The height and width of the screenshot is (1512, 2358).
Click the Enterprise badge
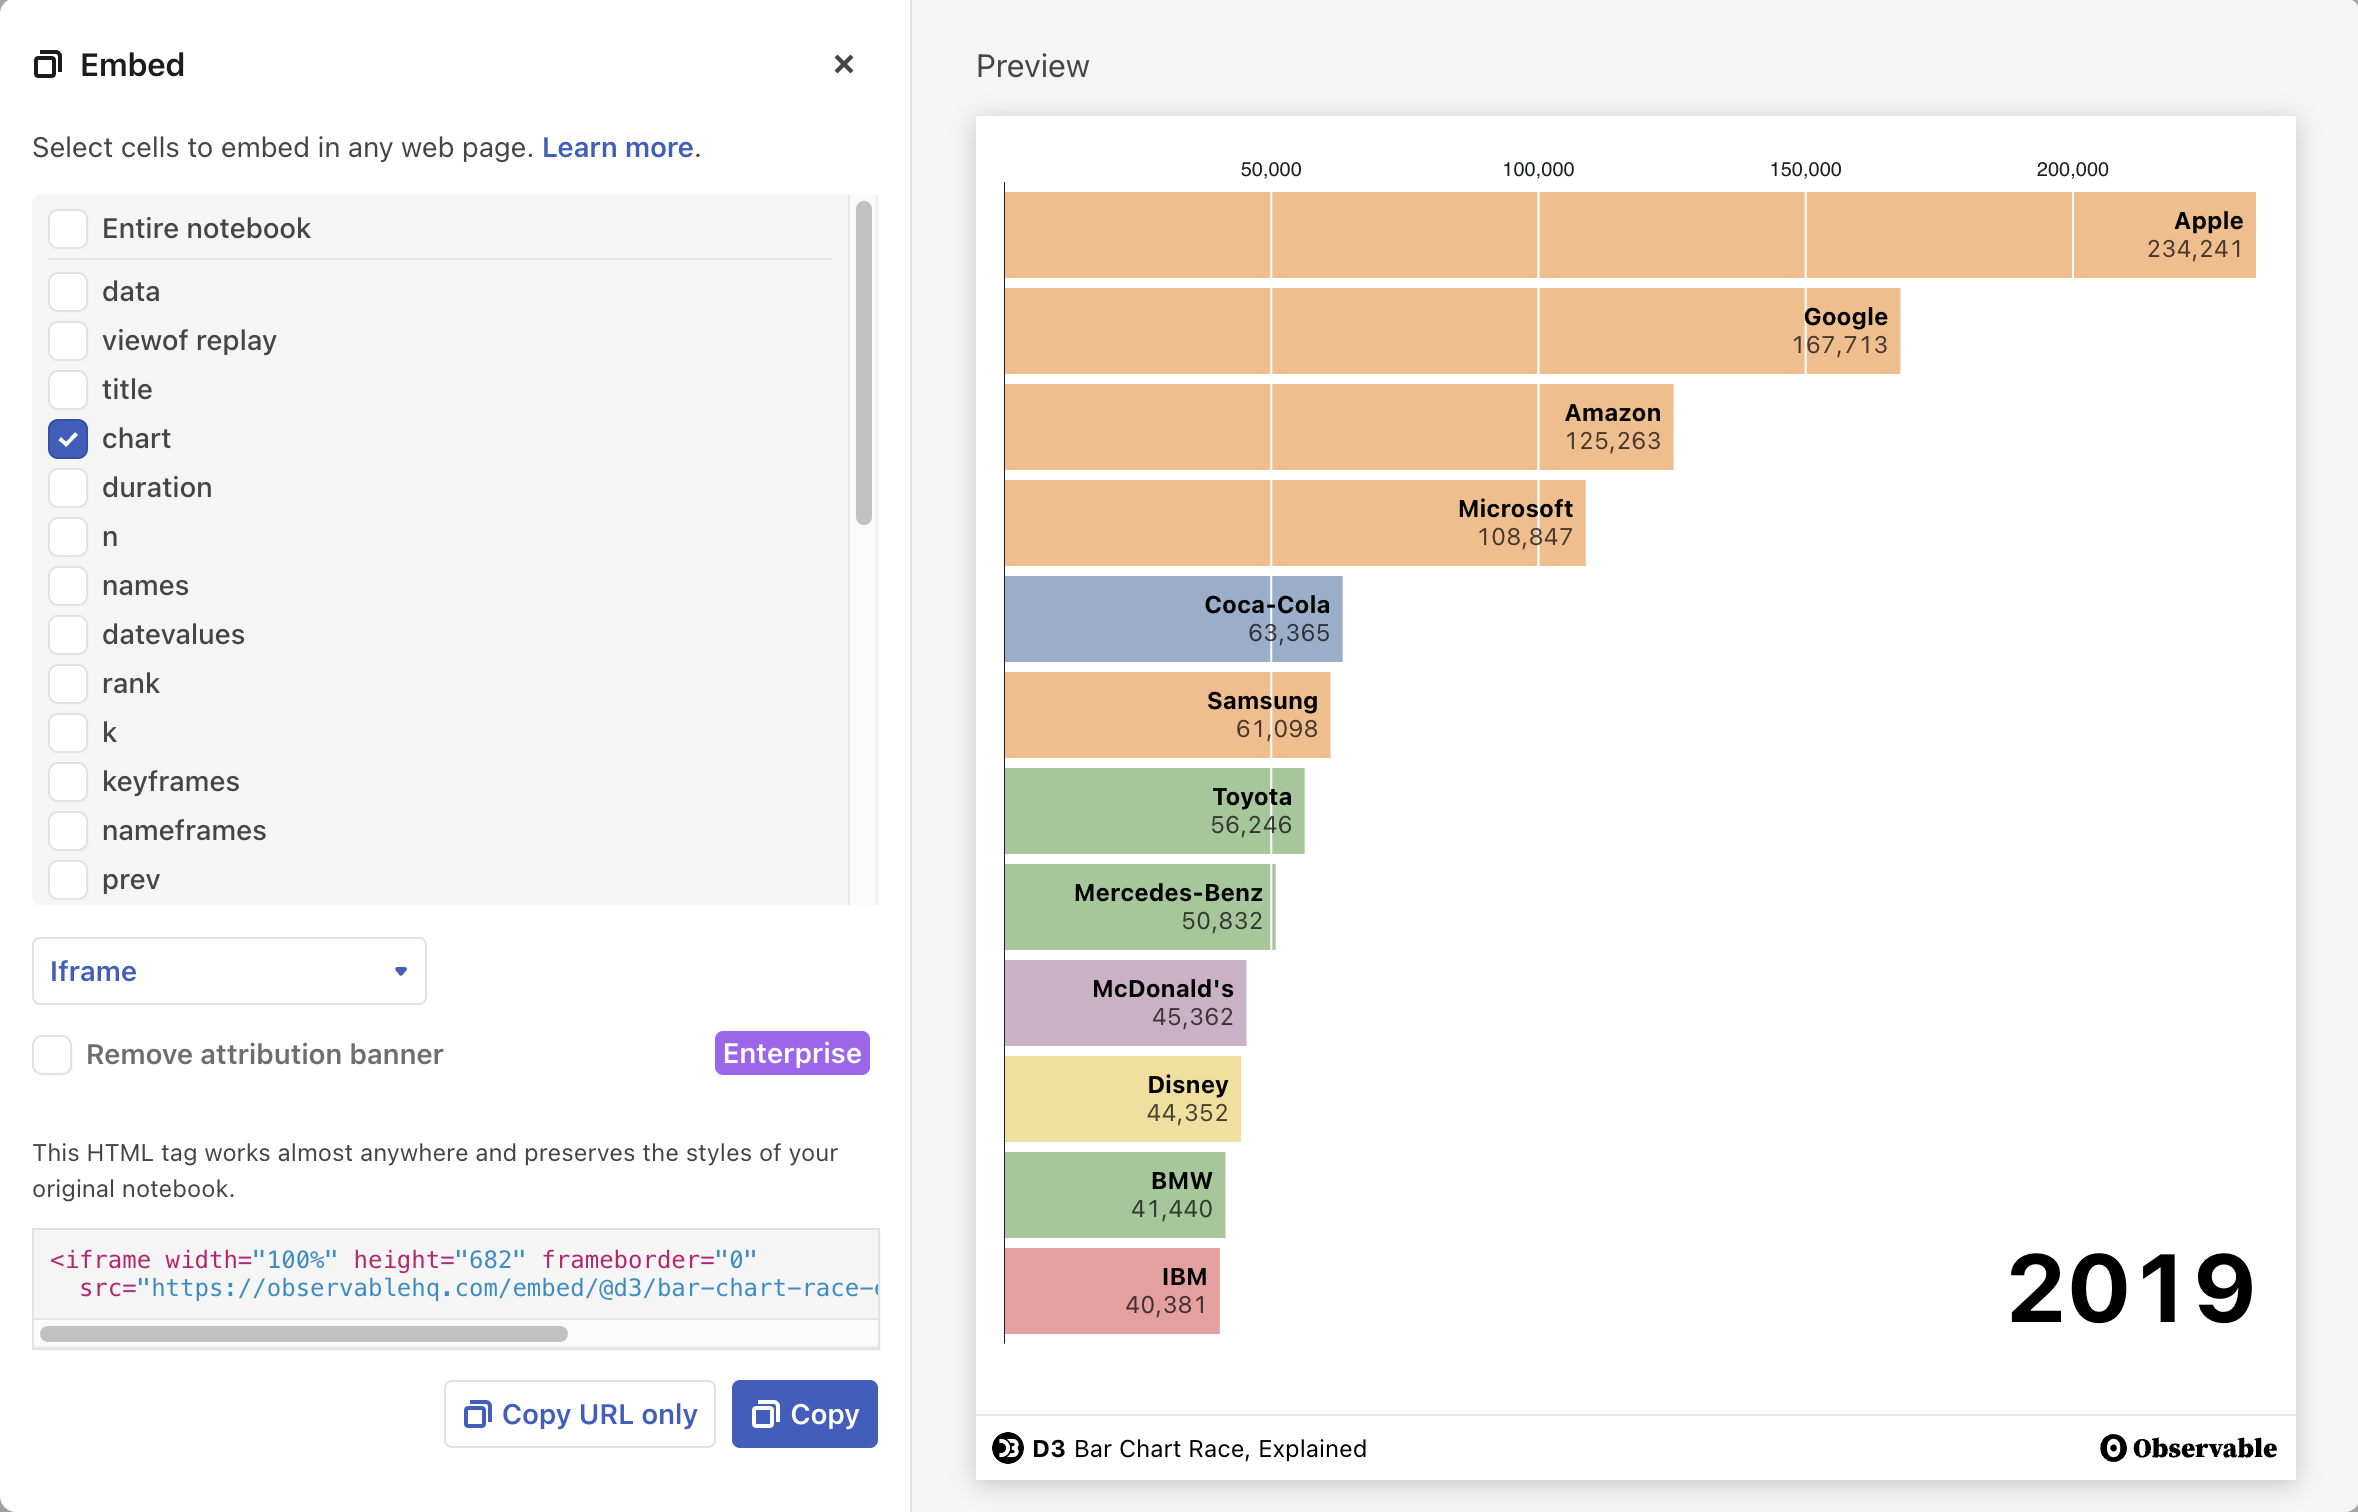coord(791,1053)
